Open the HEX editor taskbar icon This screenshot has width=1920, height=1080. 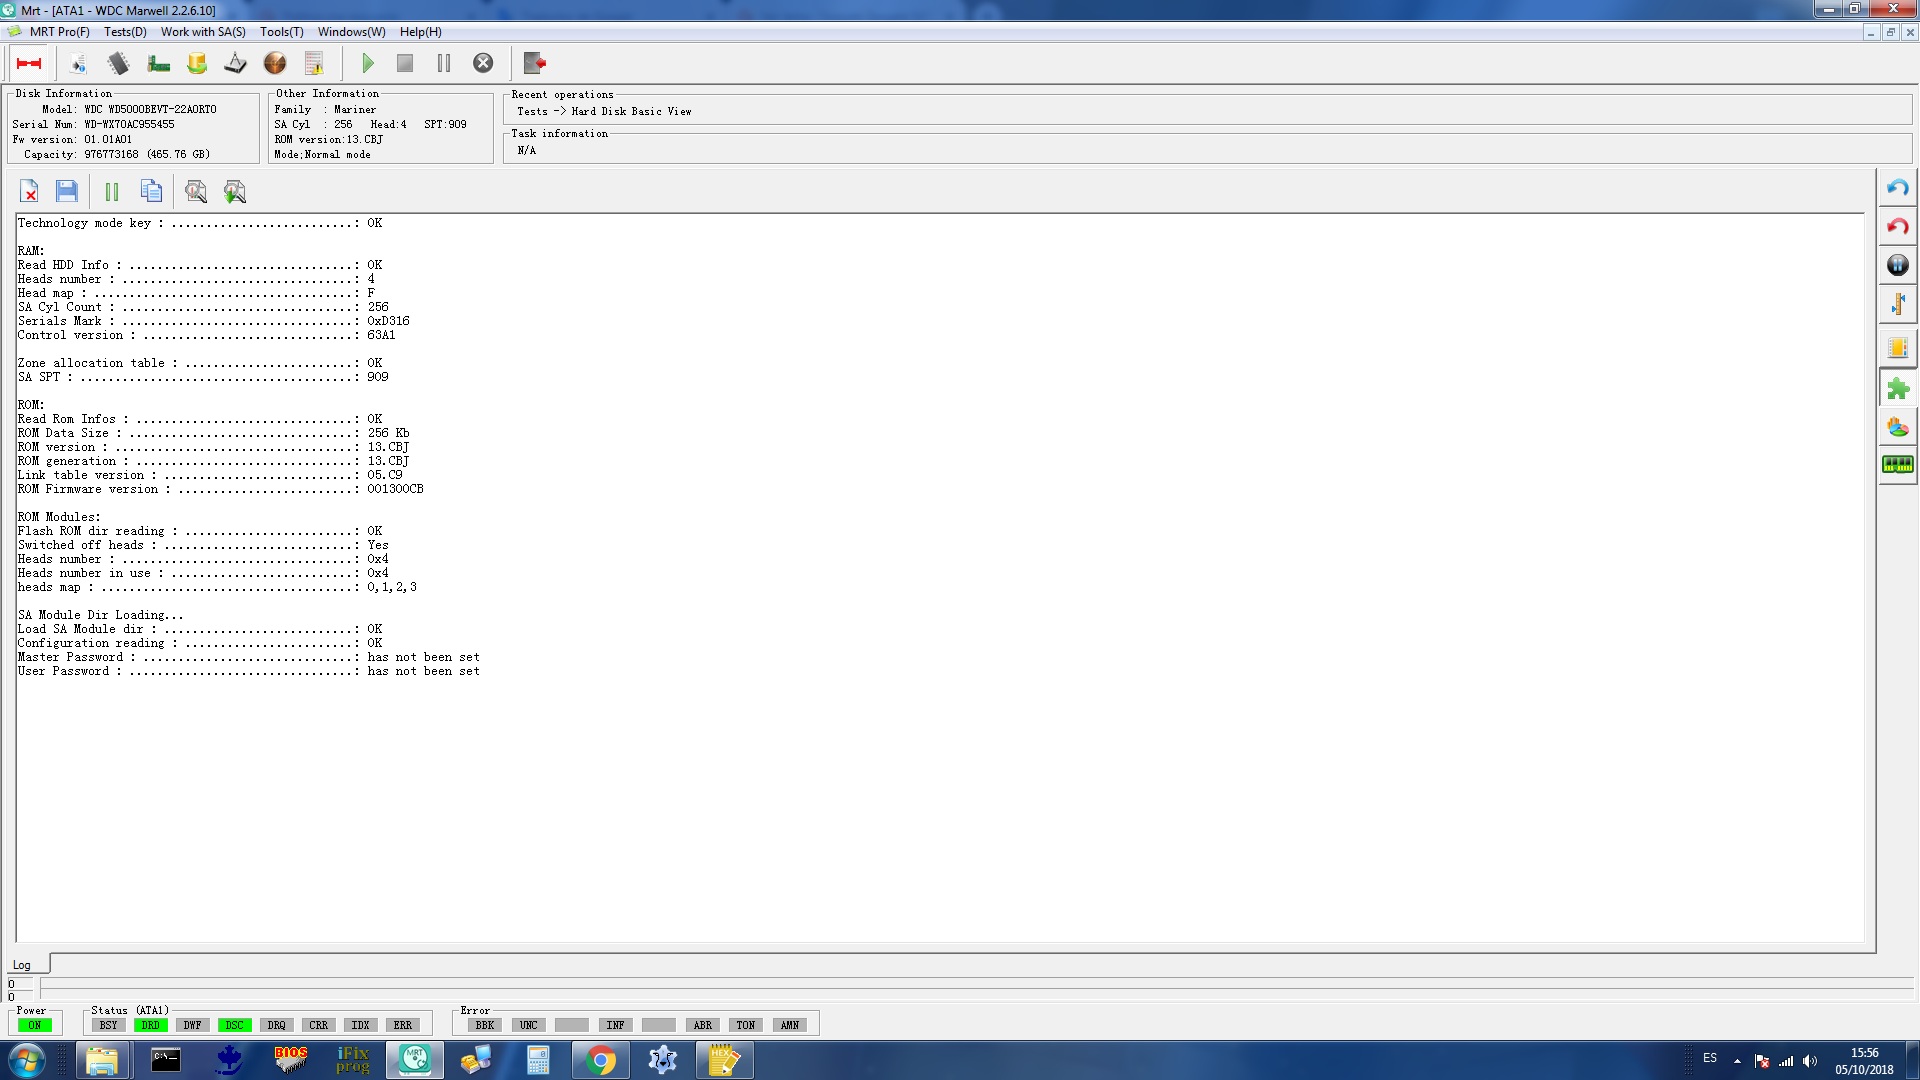point(724,1060)
